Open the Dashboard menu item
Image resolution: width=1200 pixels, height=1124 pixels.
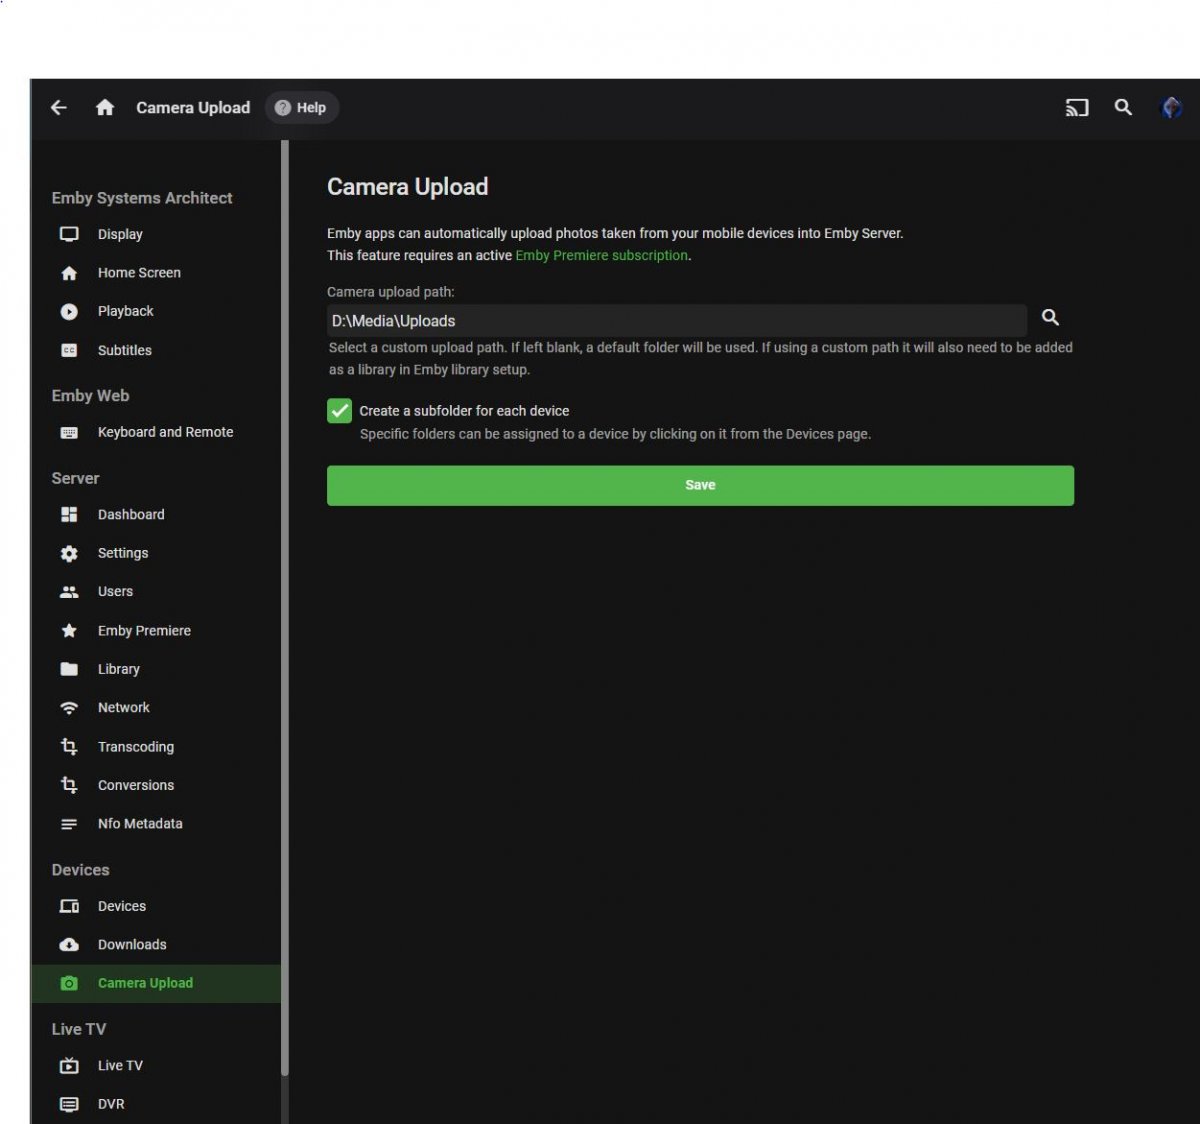(x=131, y=515)
